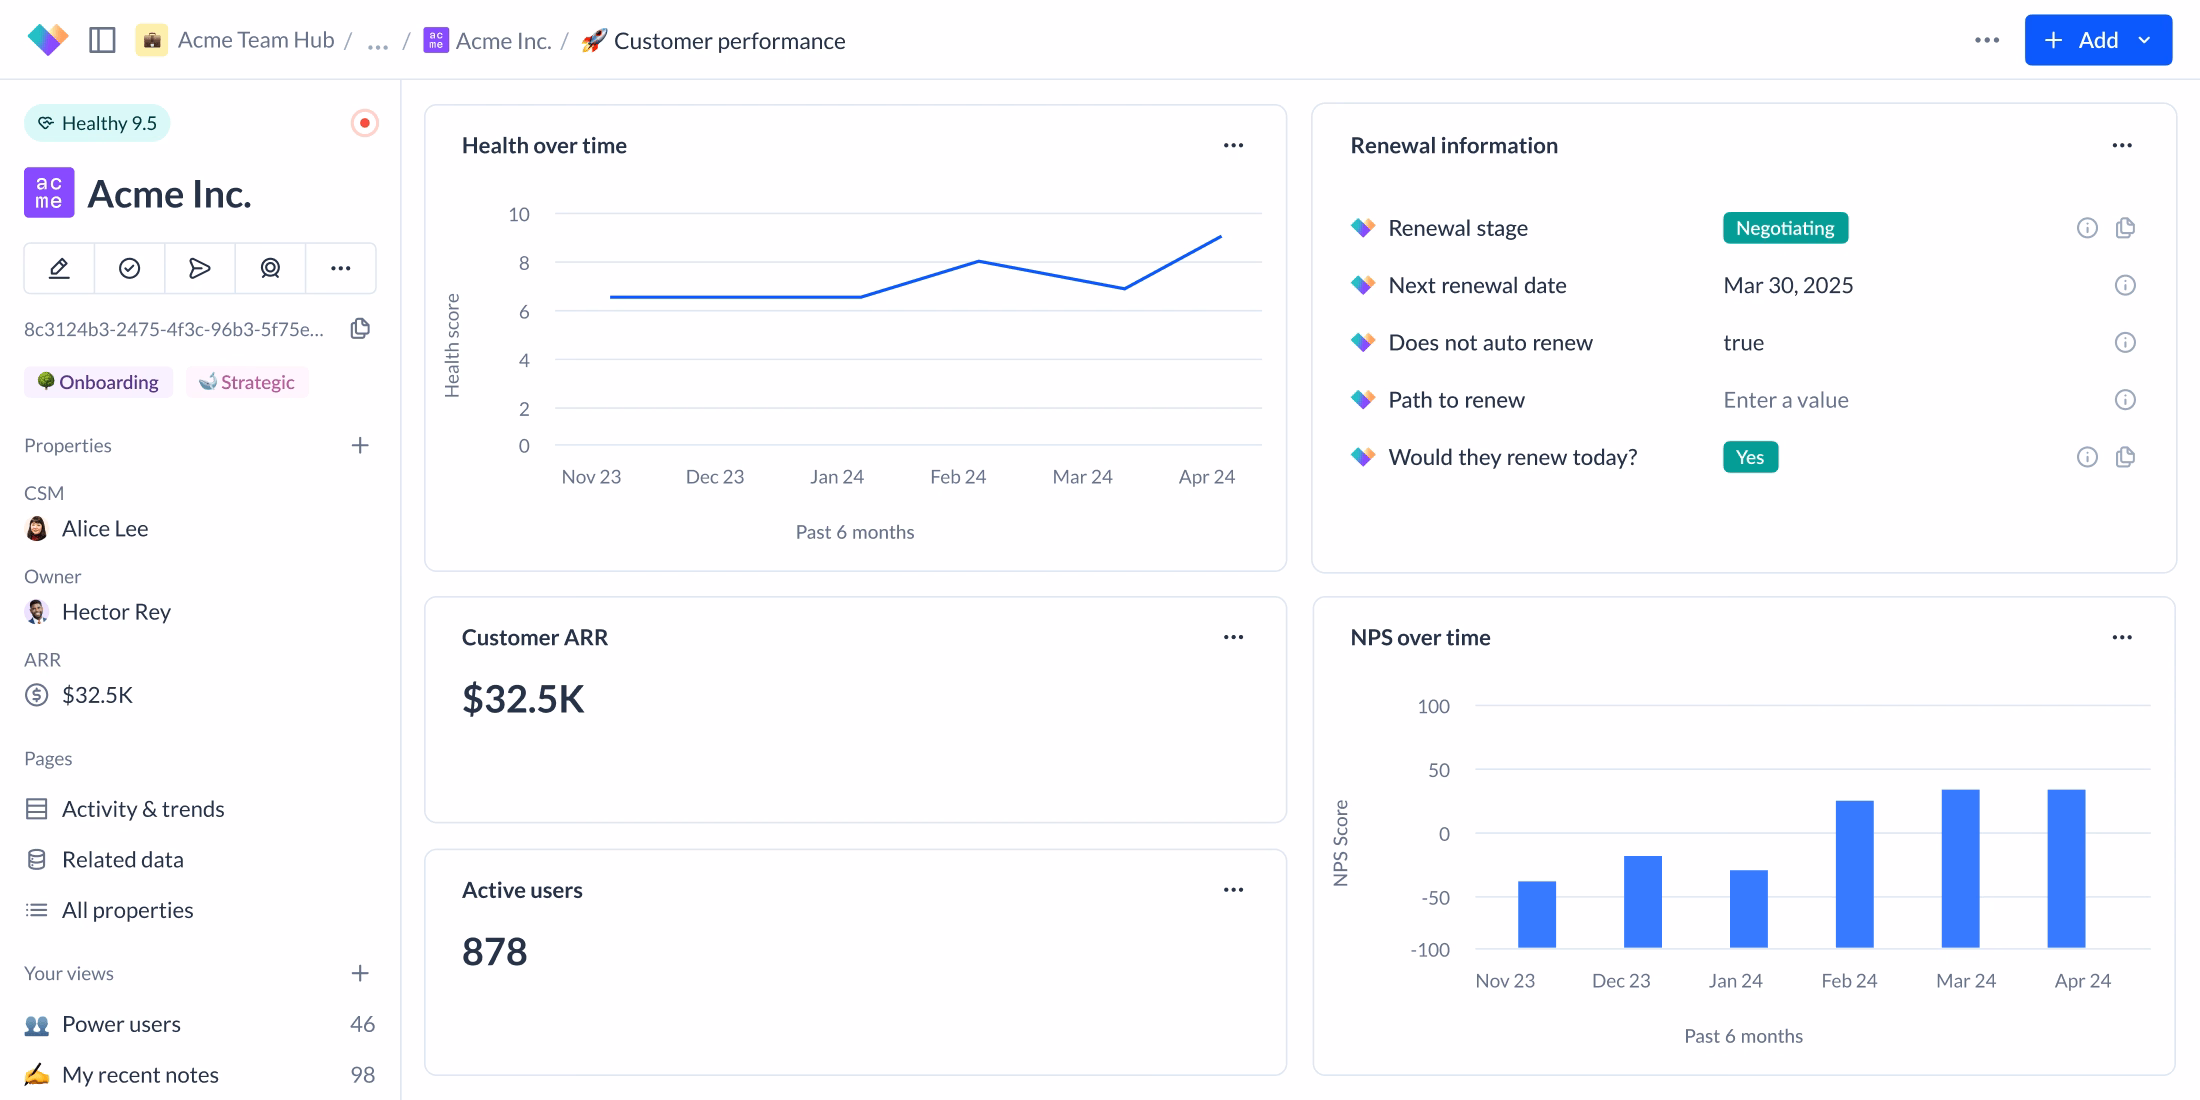Copy the Renewal stage value
Screen dimensions: 2200x1100
point(2126,227)
